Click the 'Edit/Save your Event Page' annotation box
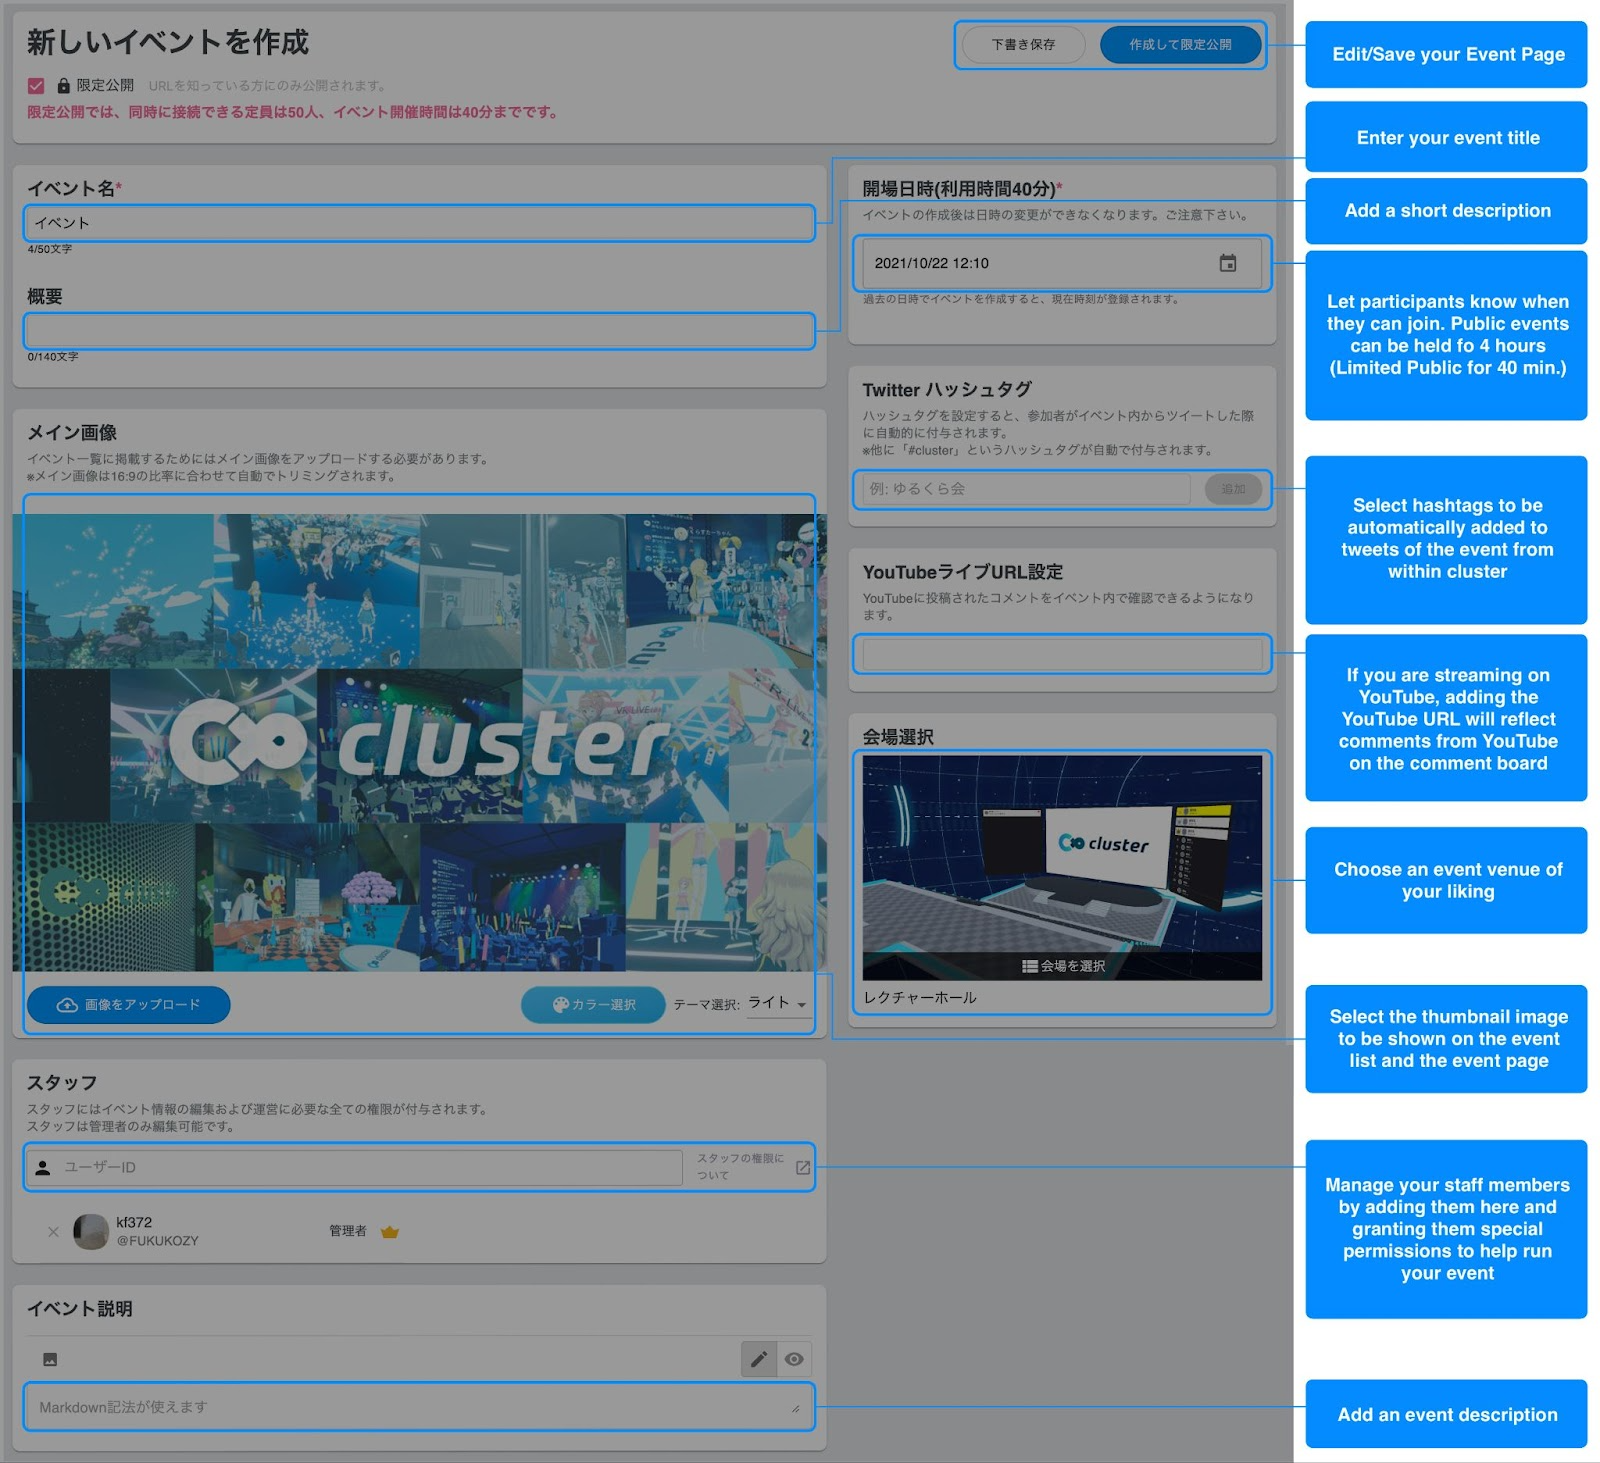This screenshot has width=1600, height=1463. 1447,54
